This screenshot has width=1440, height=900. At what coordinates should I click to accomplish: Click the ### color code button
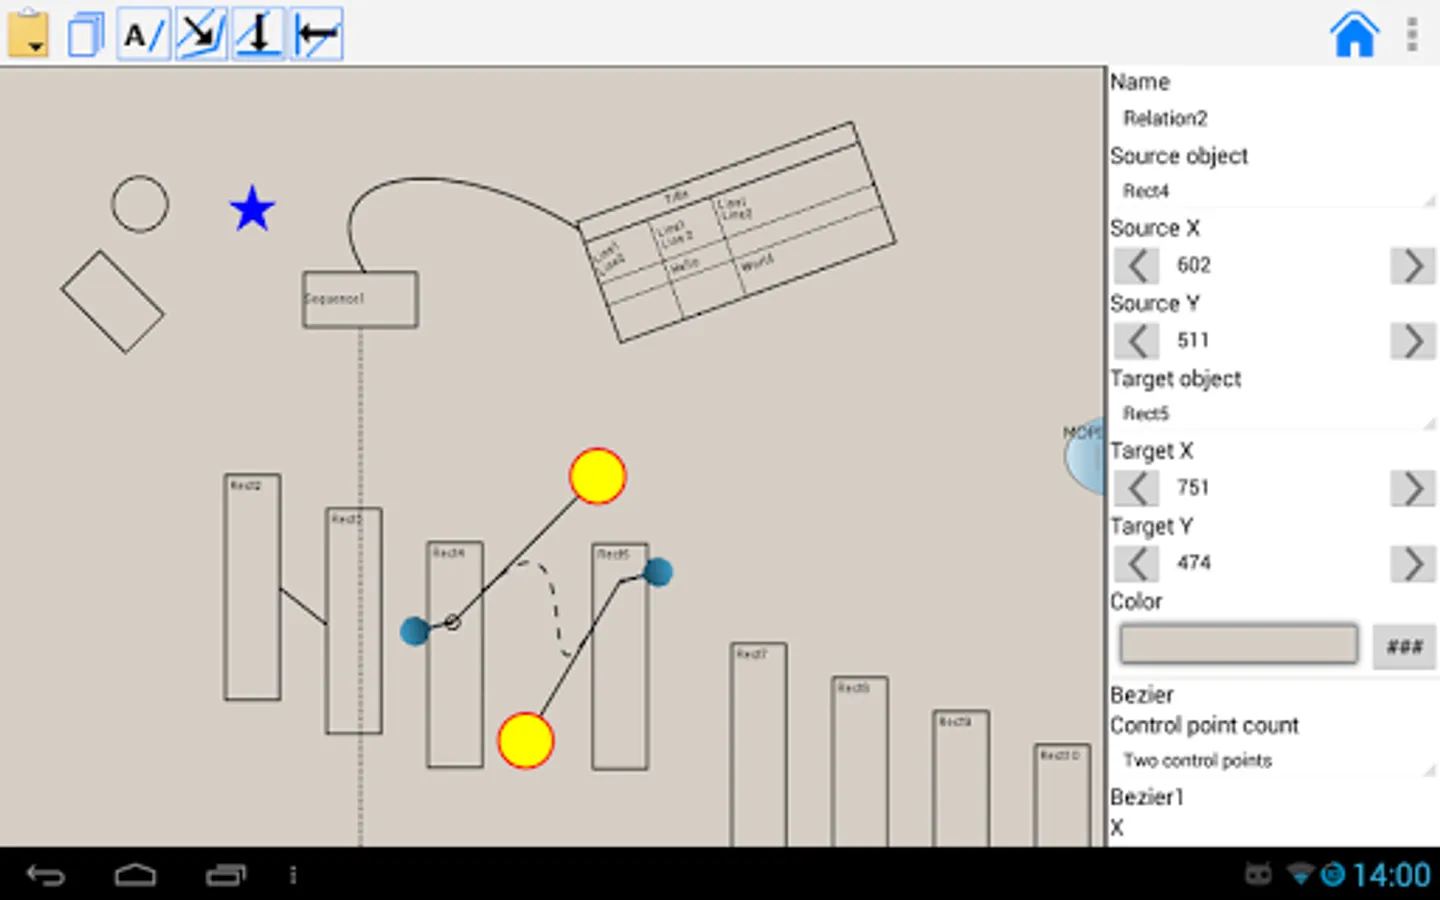pos(1404,646)
